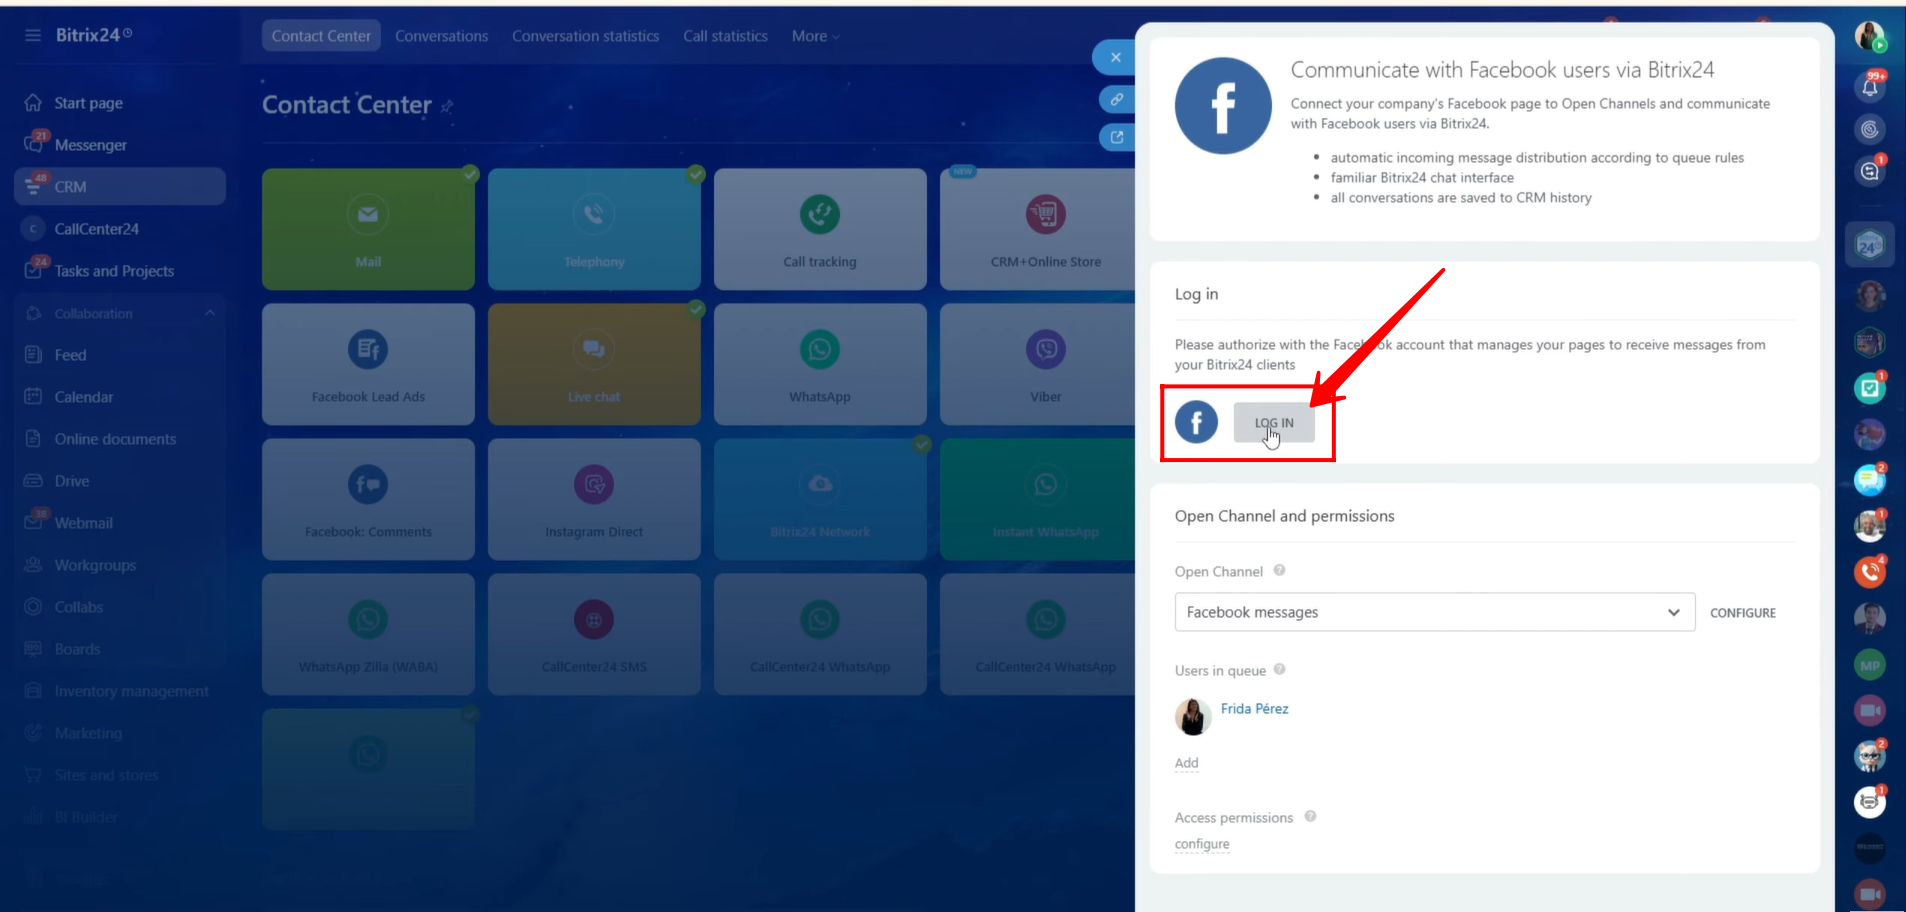This screenshot has height=912, width=1906.
Task: Open the hamburger menu next to Bitrix24
Action: pos(33,35)
